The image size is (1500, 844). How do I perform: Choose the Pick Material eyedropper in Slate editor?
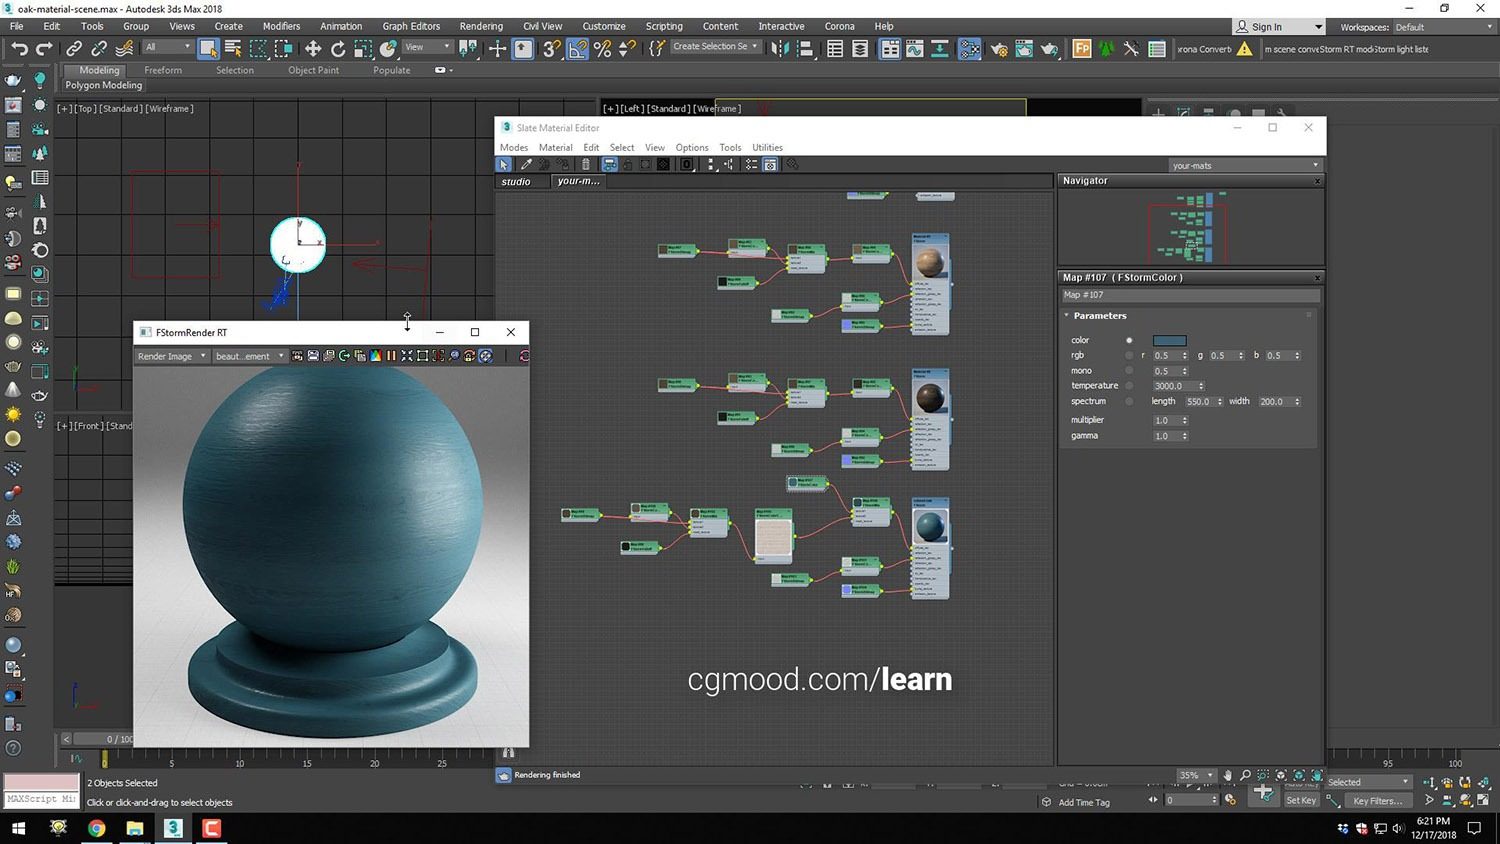tap(526, 164)
